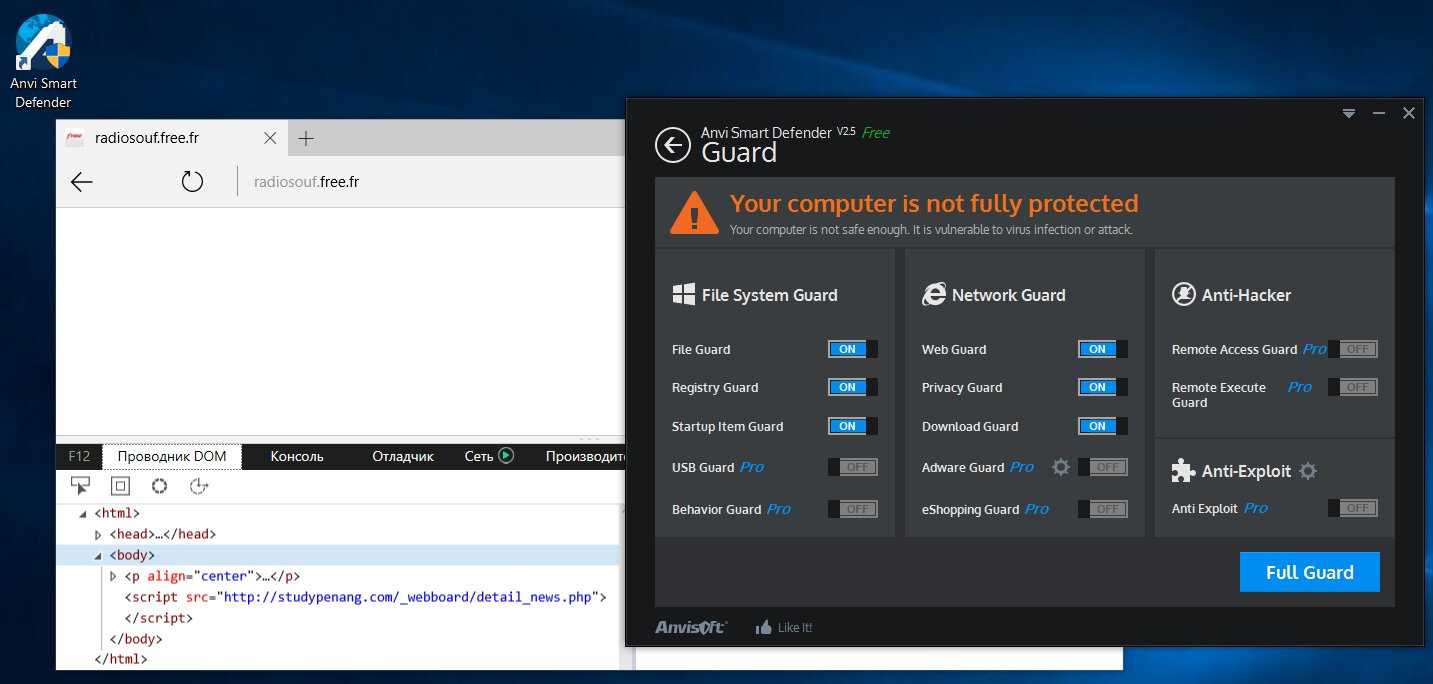Click the tab favicon of radiosouf.free.fr

click(x=74, y=138)
